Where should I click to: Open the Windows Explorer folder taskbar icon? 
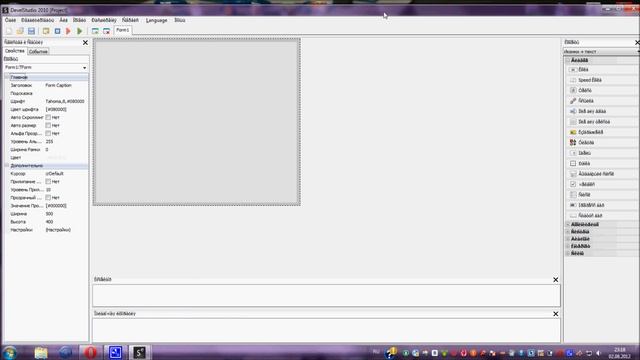coord(41,352)
